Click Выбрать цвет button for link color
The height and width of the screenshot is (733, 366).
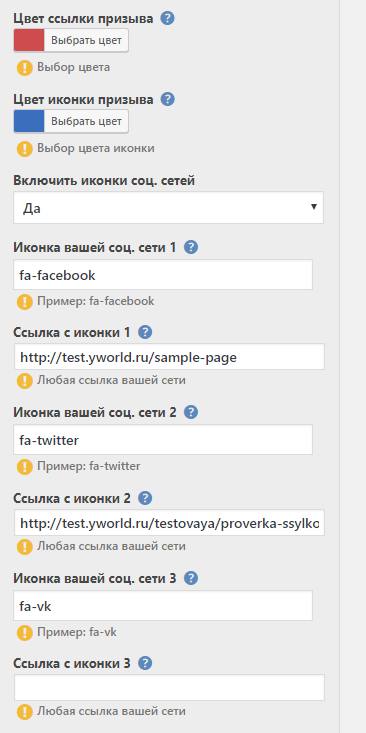point(86,40)
